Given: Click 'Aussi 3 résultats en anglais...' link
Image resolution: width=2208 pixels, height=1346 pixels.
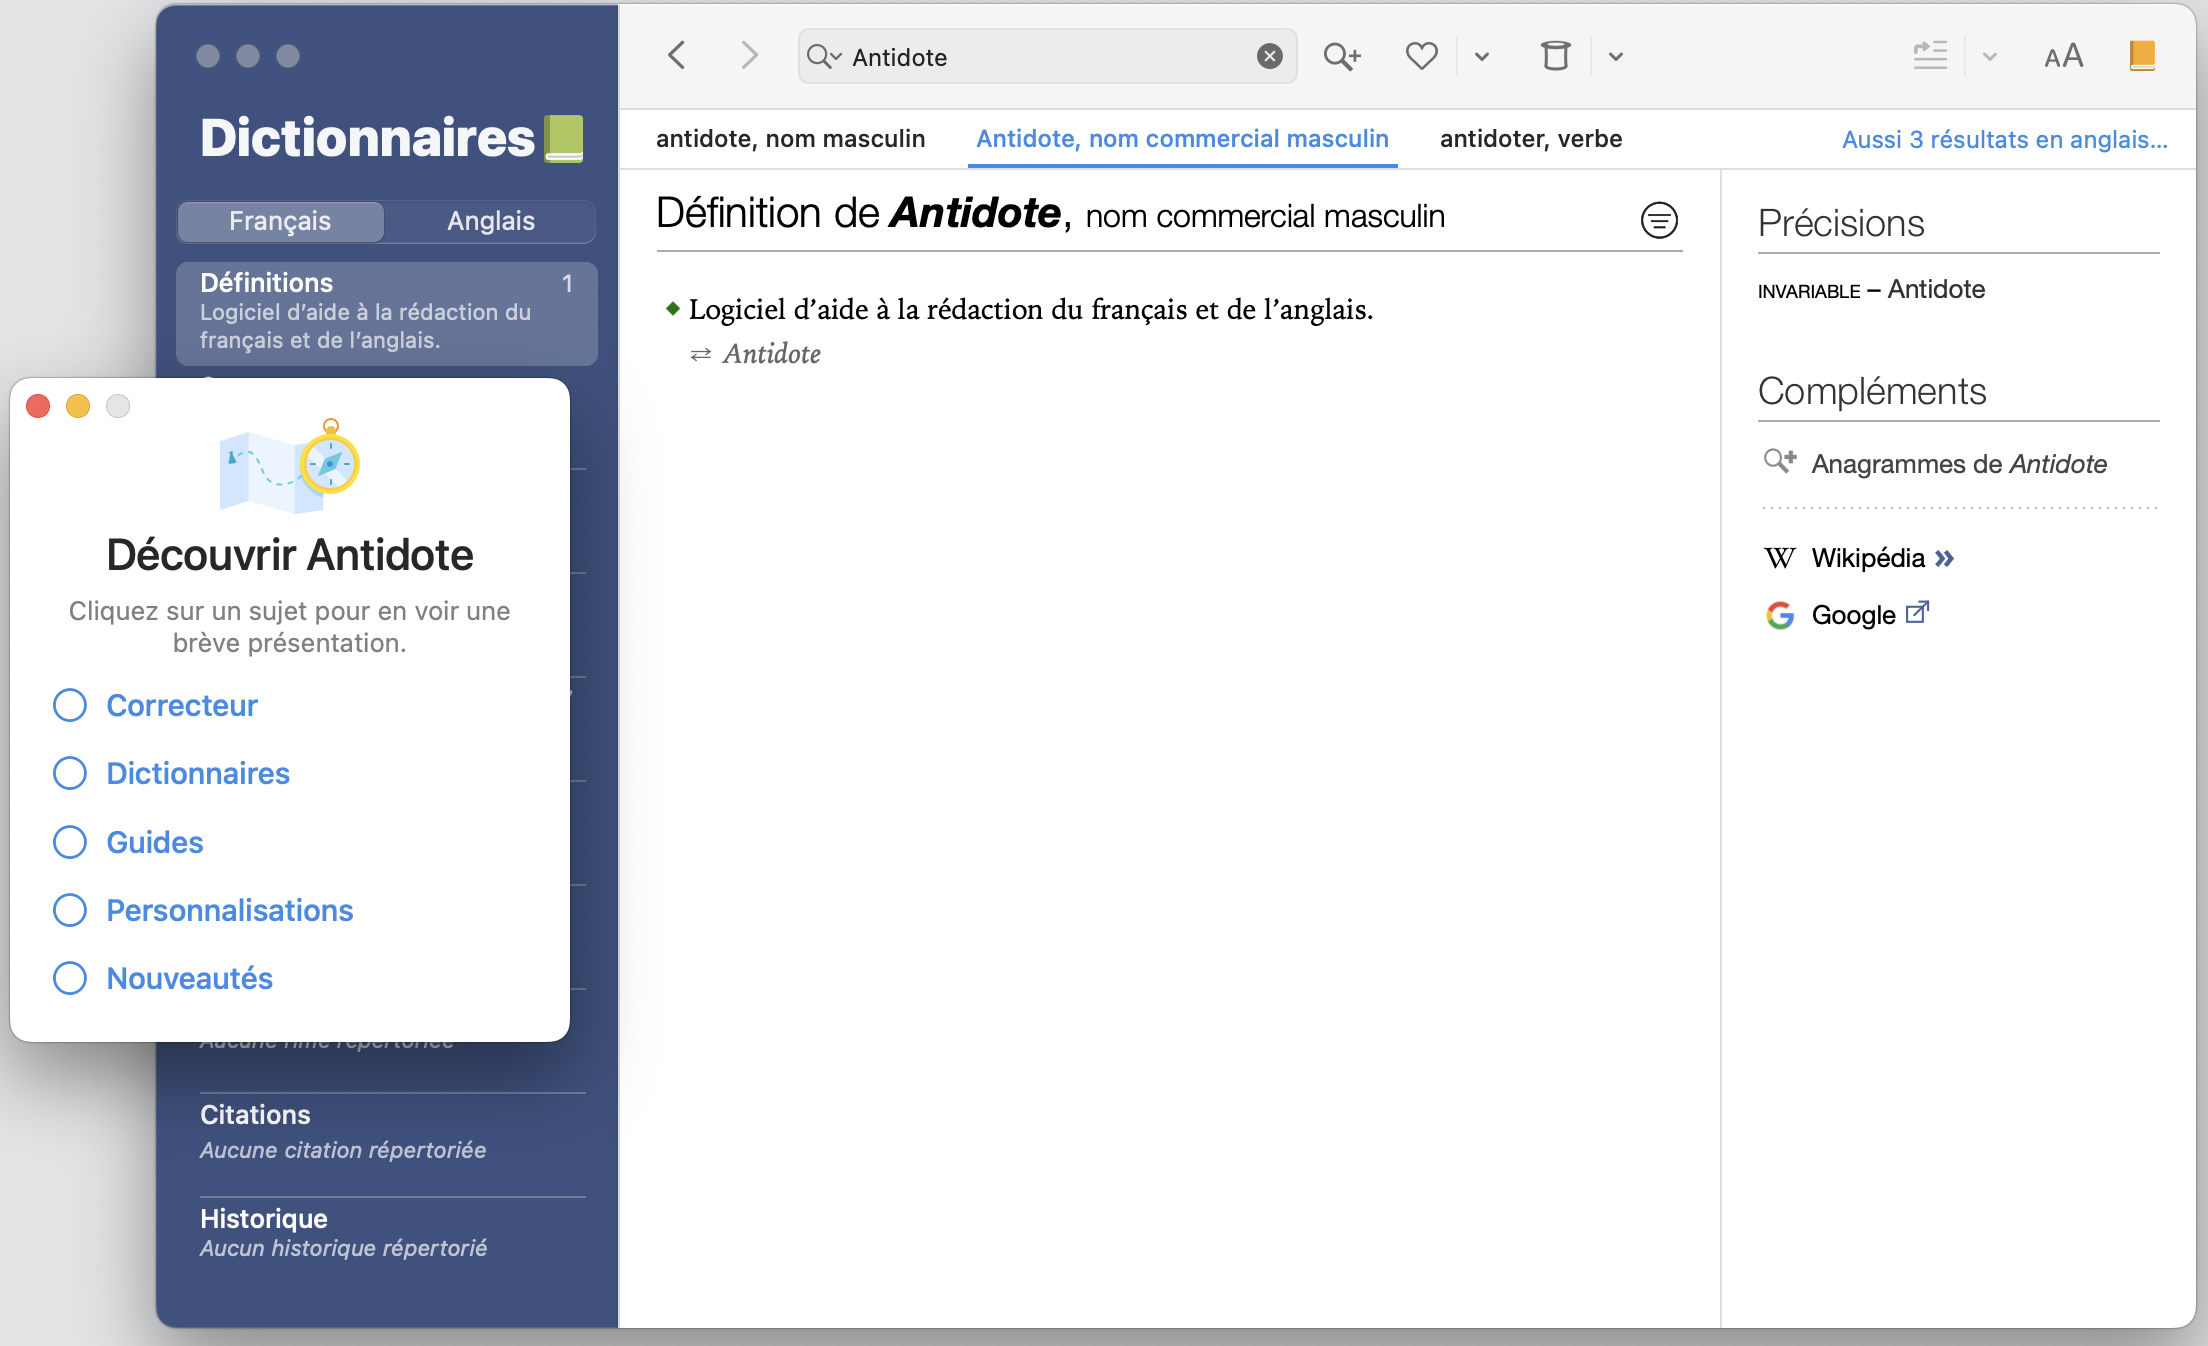Looking at the screenshot, I should click(2005, 139).
